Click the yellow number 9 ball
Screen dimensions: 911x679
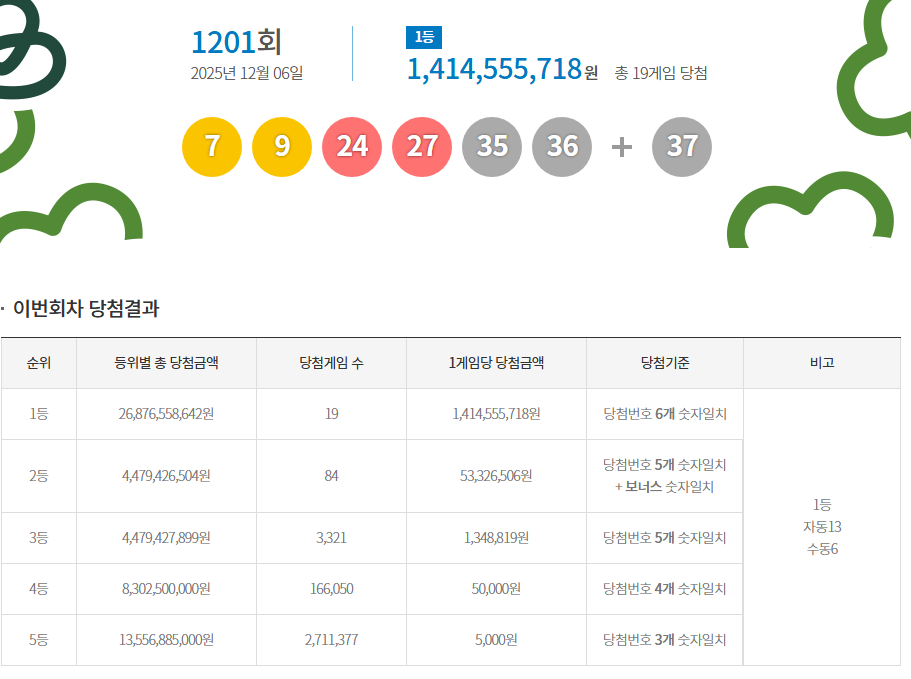click(x=282, y=146)
